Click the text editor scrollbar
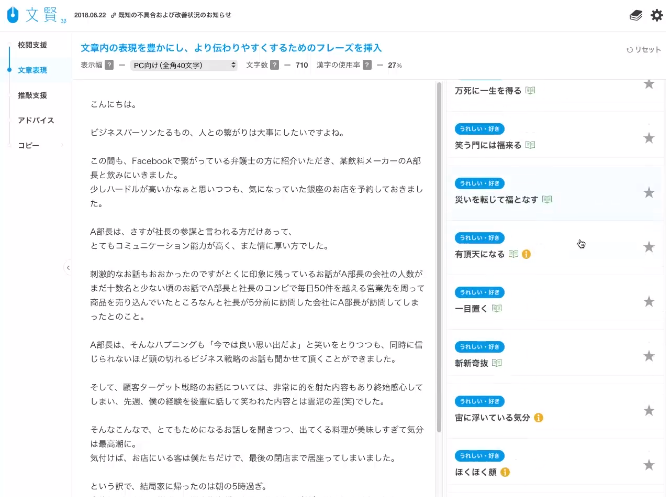 pyautogui.click(x=439, y=257)
